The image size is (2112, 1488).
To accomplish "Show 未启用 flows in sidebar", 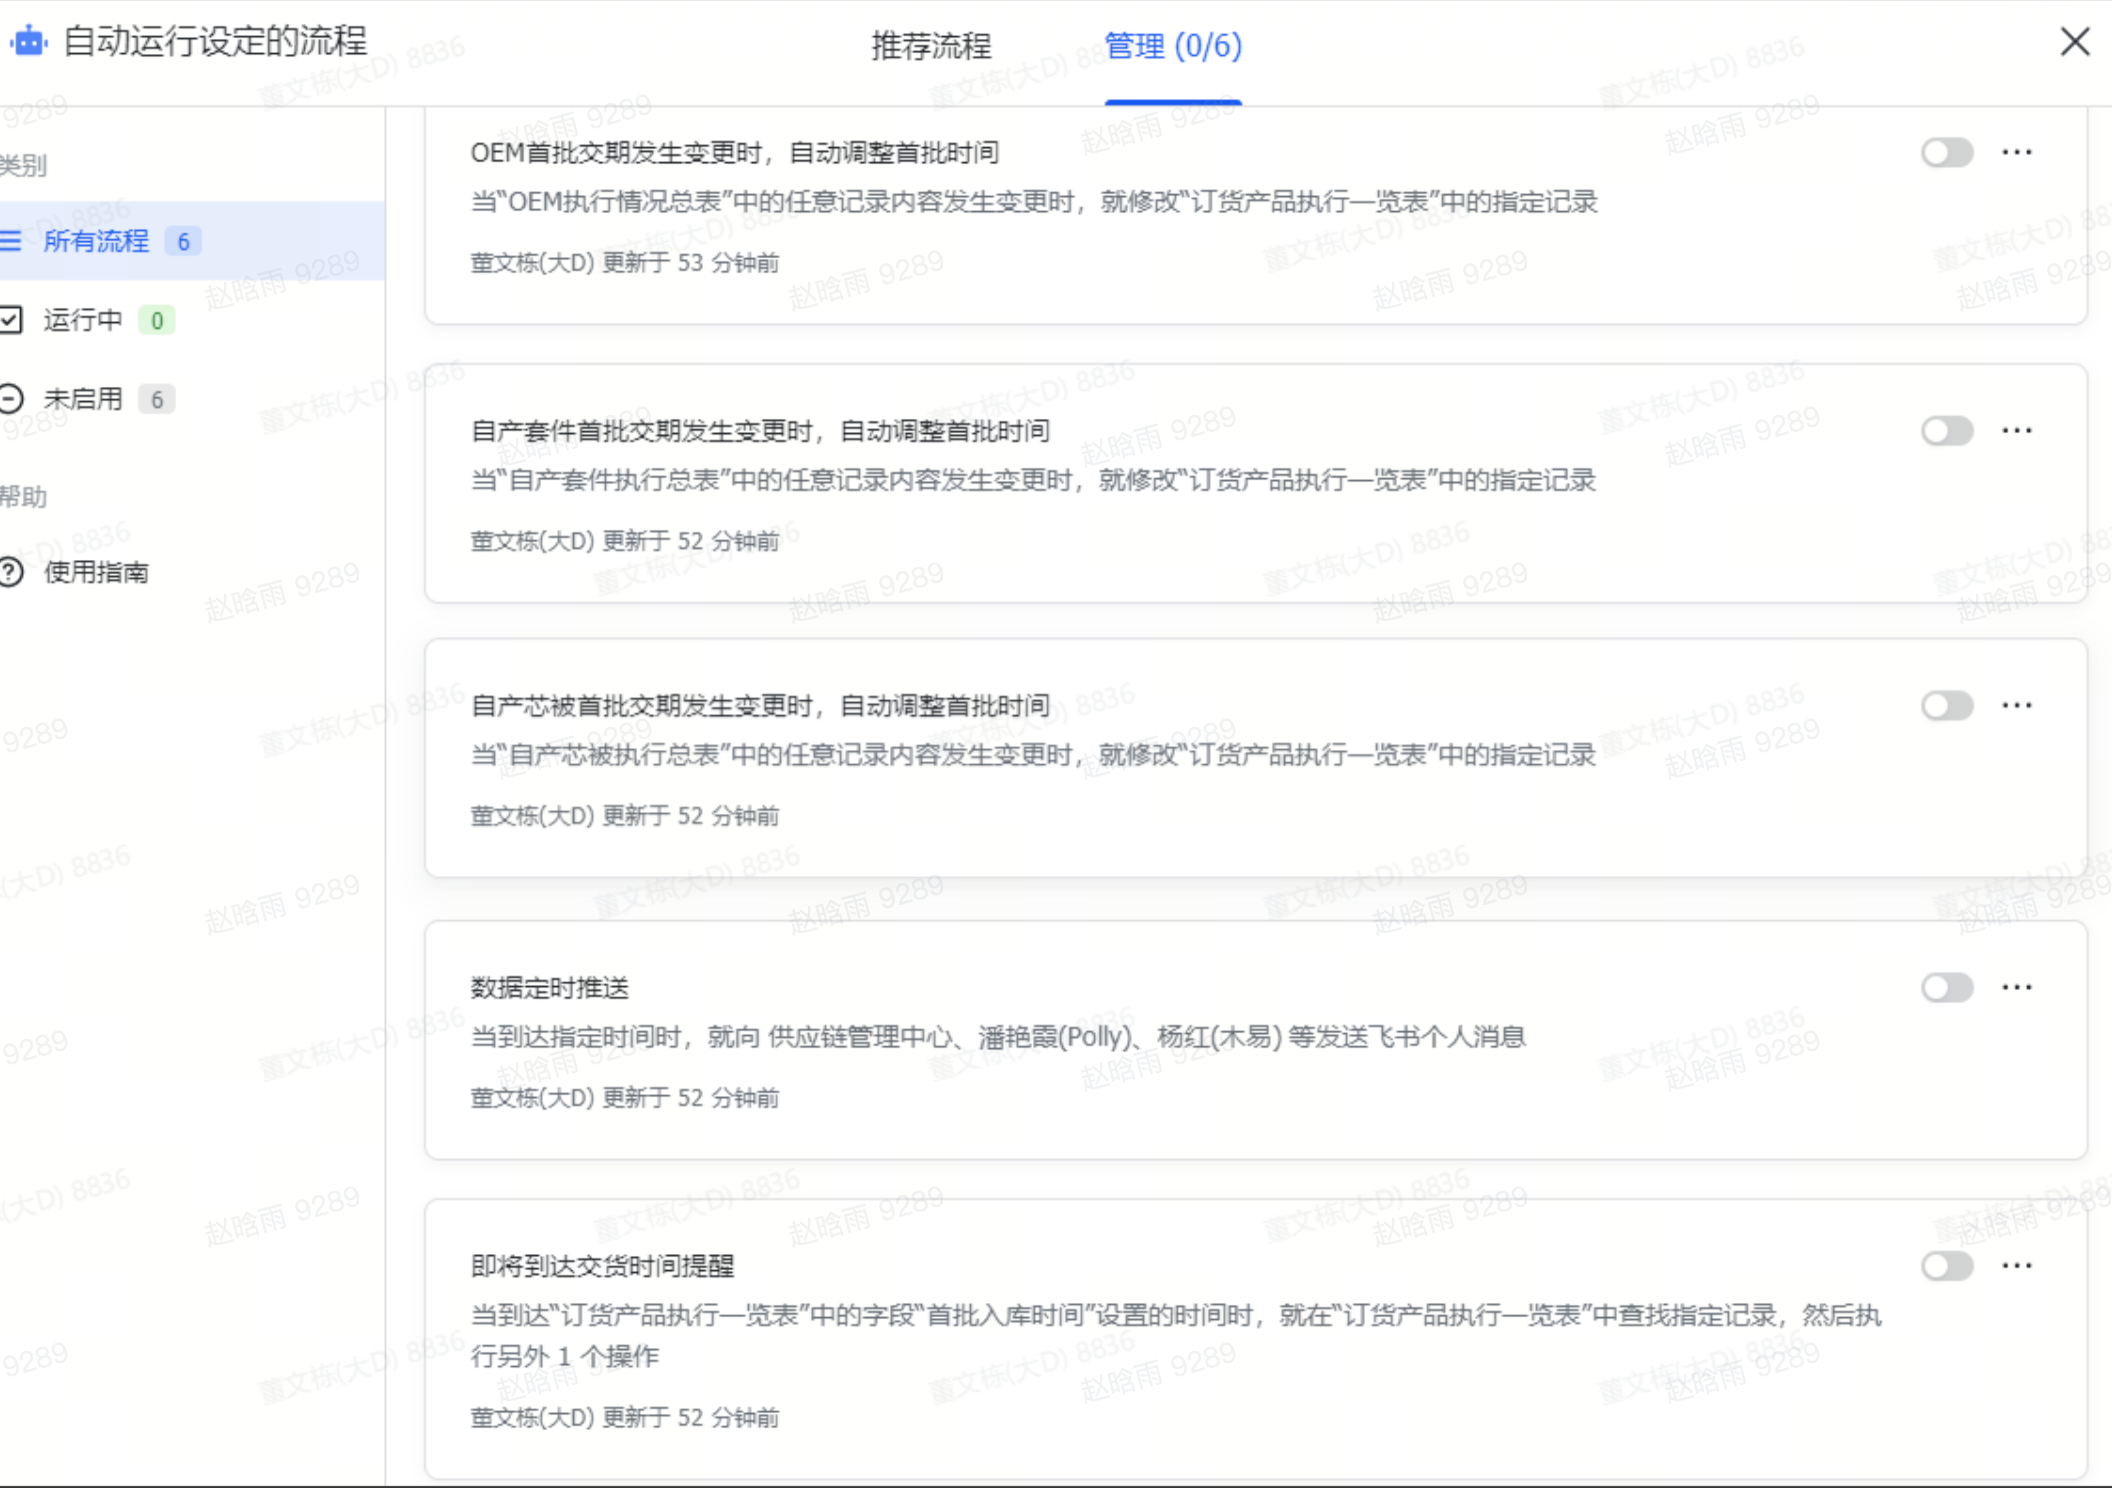I will click(x=83, y=399).
